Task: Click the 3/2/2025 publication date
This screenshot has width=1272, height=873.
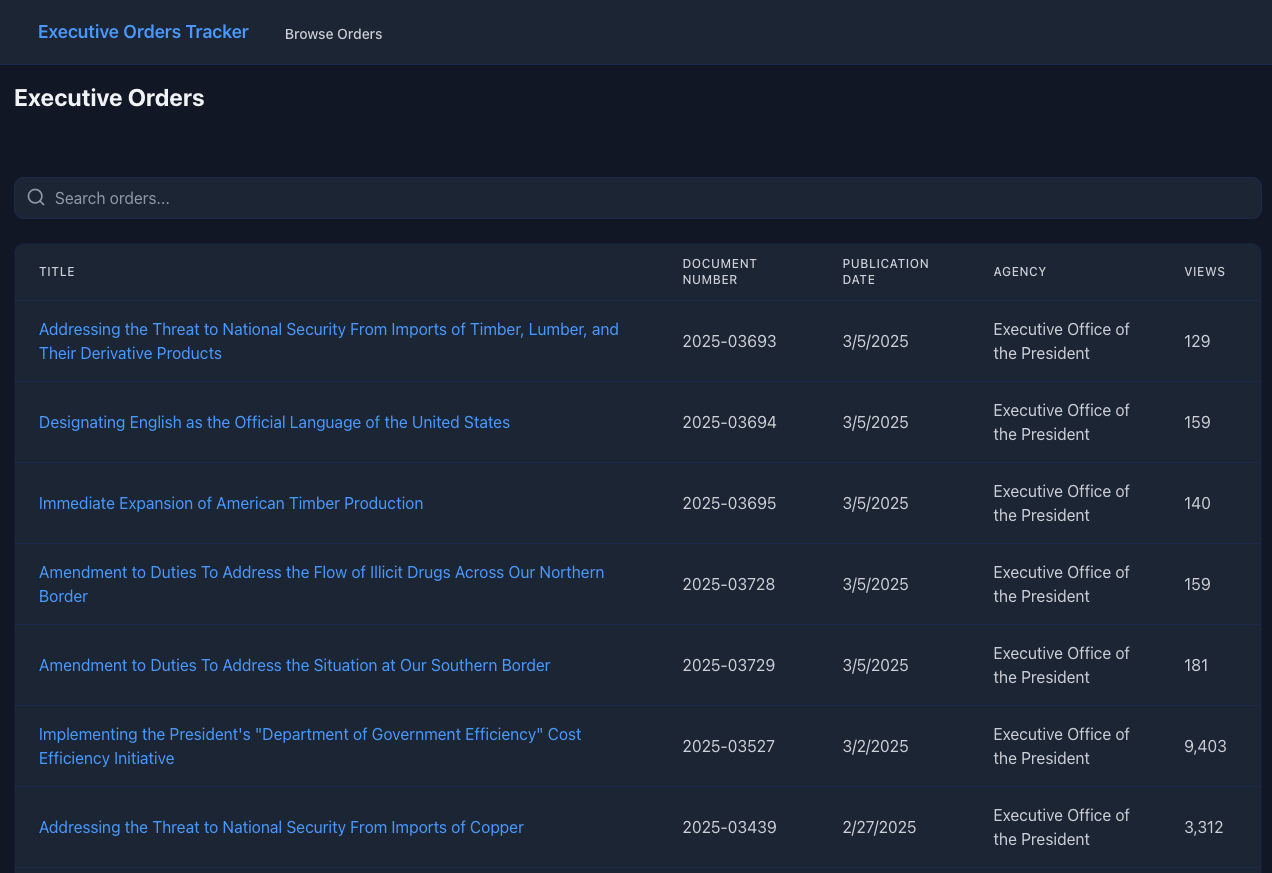Action: tap(876, 746)
